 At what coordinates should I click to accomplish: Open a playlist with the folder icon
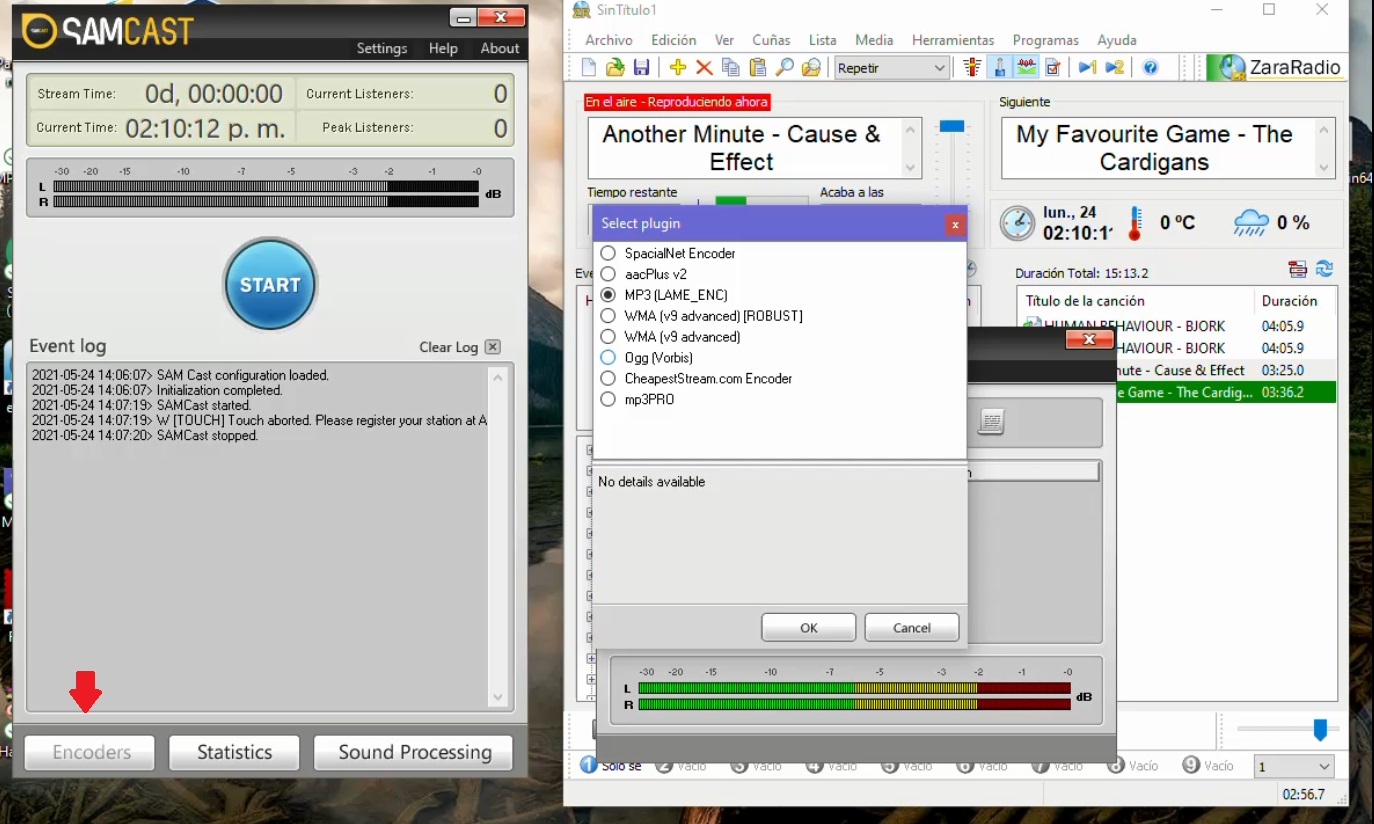tap(615, 67)
